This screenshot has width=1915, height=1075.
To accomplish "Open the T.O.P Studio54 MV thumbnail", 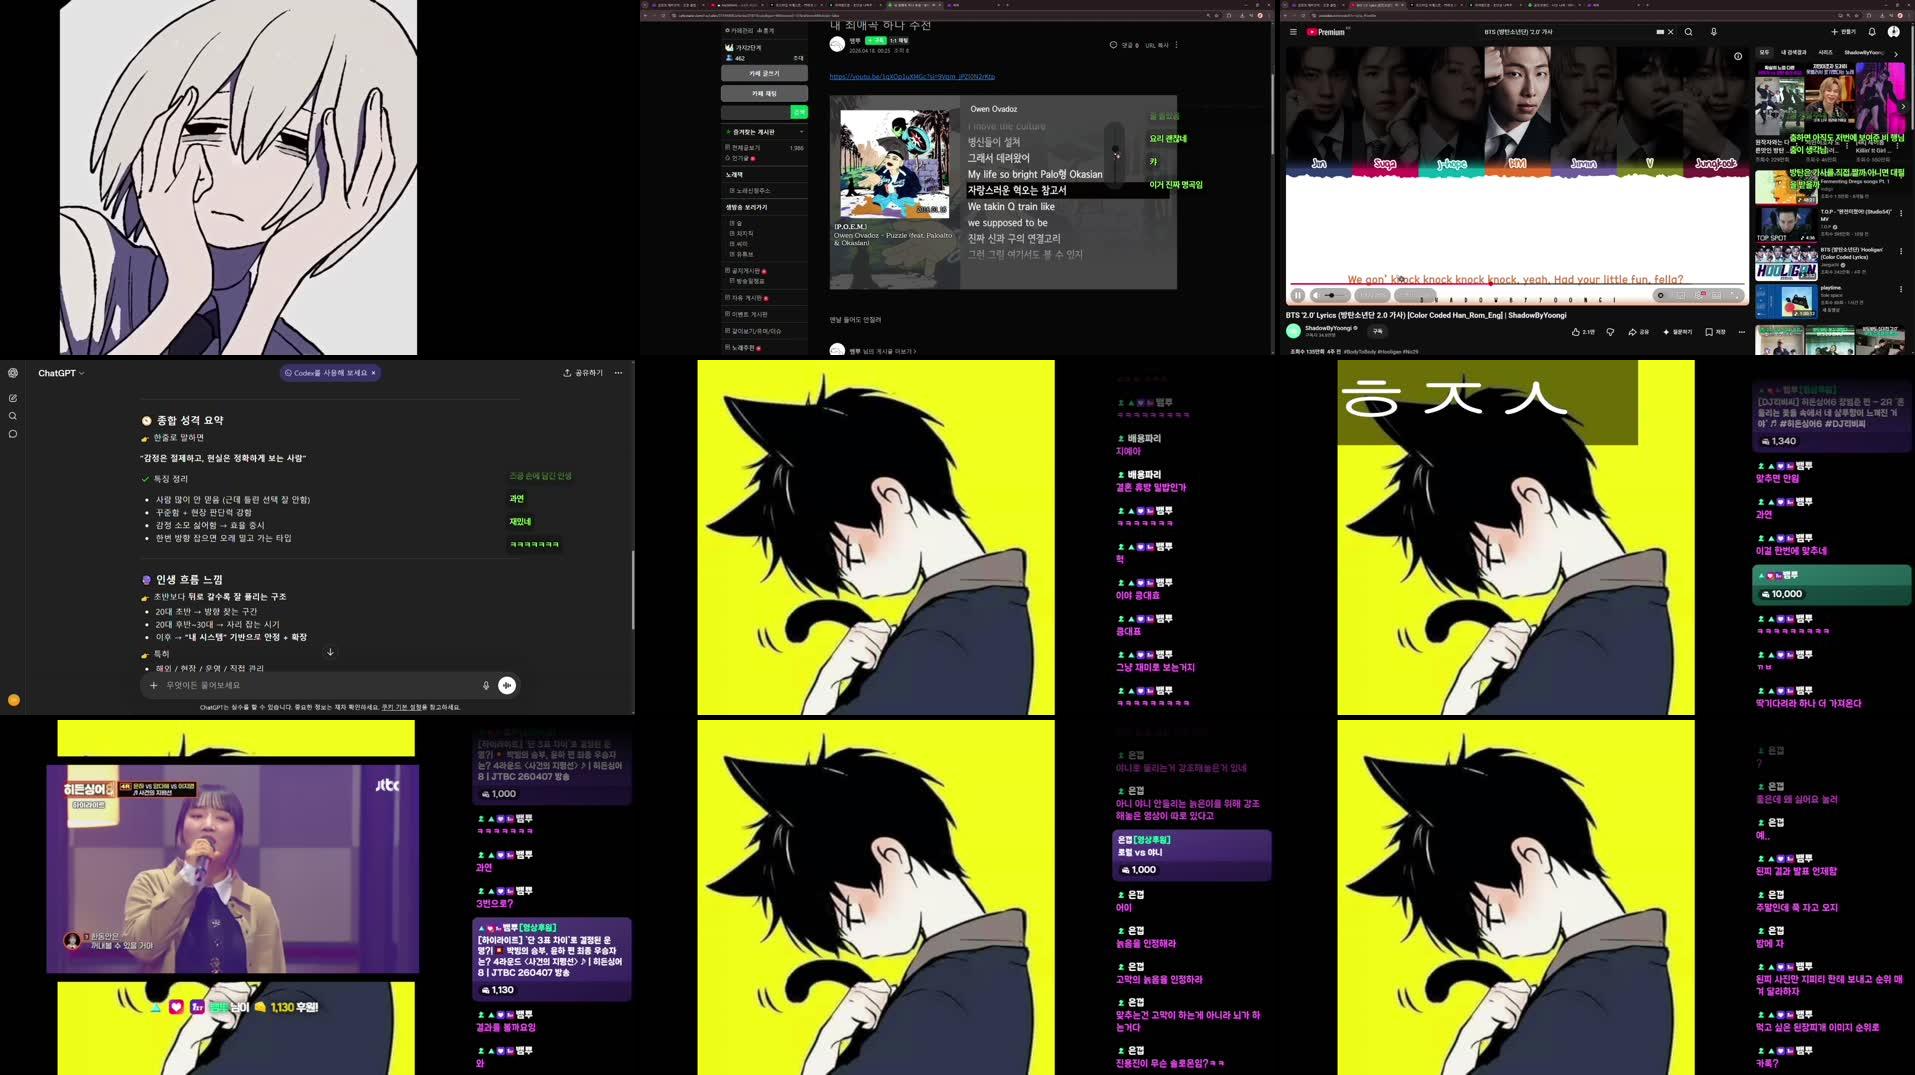I will click(x=1786, y=225).
